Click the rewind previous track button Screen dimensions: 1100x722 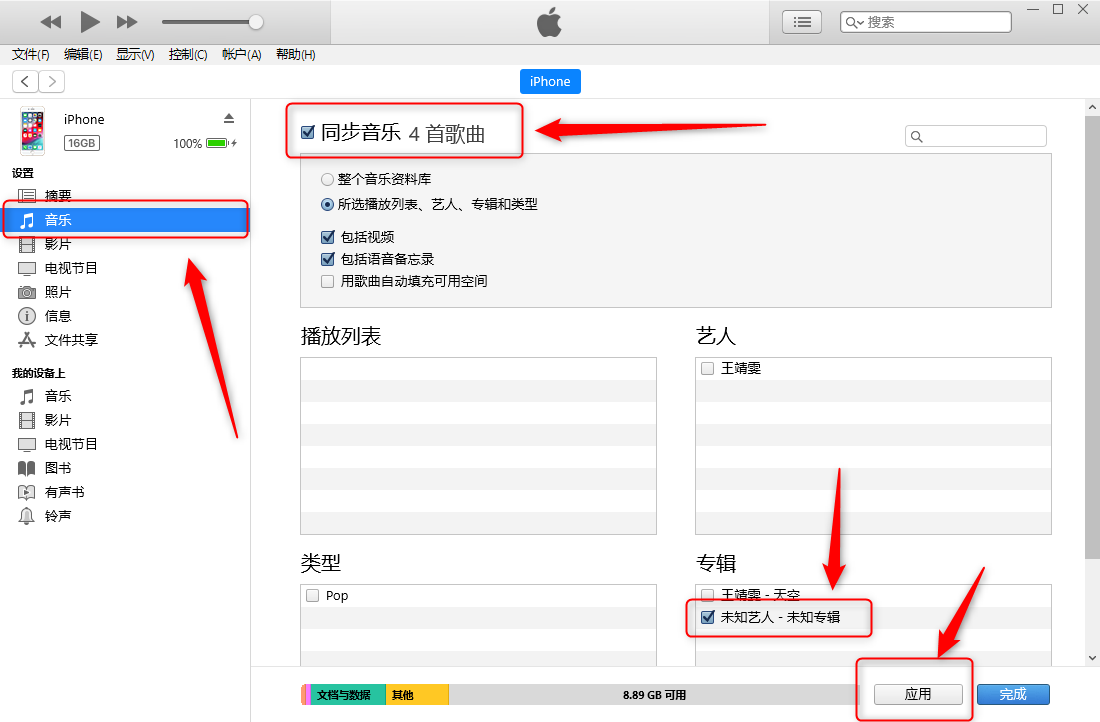[51, 22]
